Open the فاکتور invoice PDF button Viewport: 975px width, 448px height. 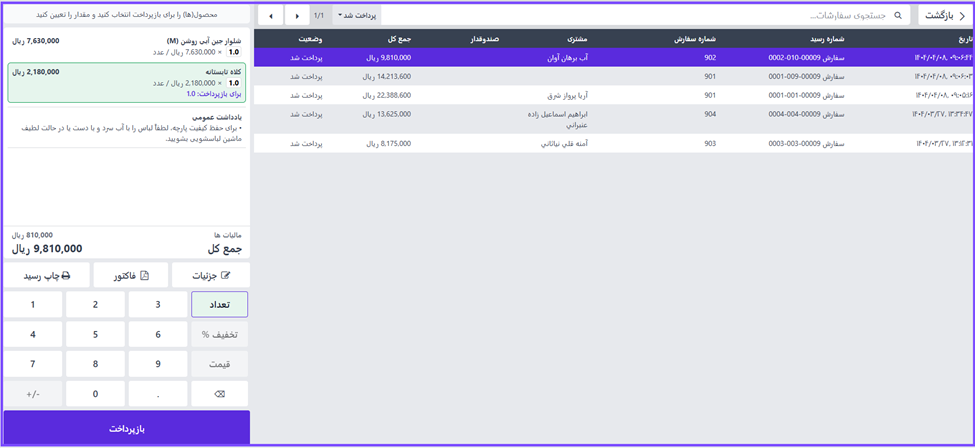click(131, 275)
